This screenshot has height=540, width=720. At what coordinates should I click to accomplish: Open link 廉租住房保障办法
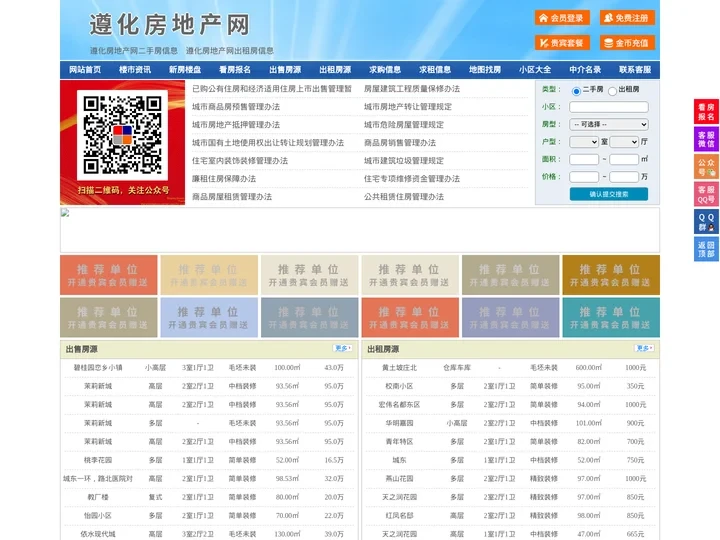tap(224, 179)
